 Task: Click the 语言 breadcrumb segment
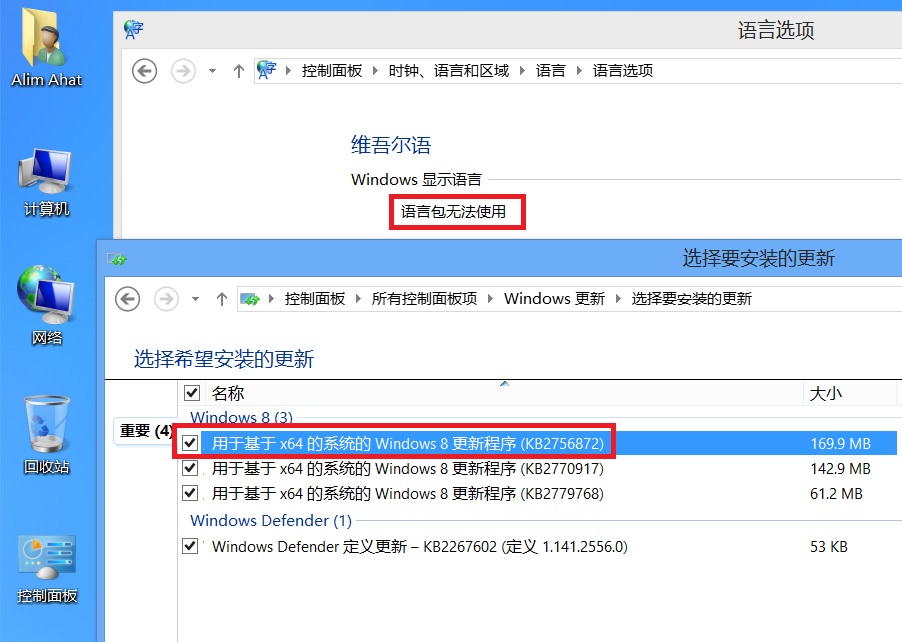[551, 71]
